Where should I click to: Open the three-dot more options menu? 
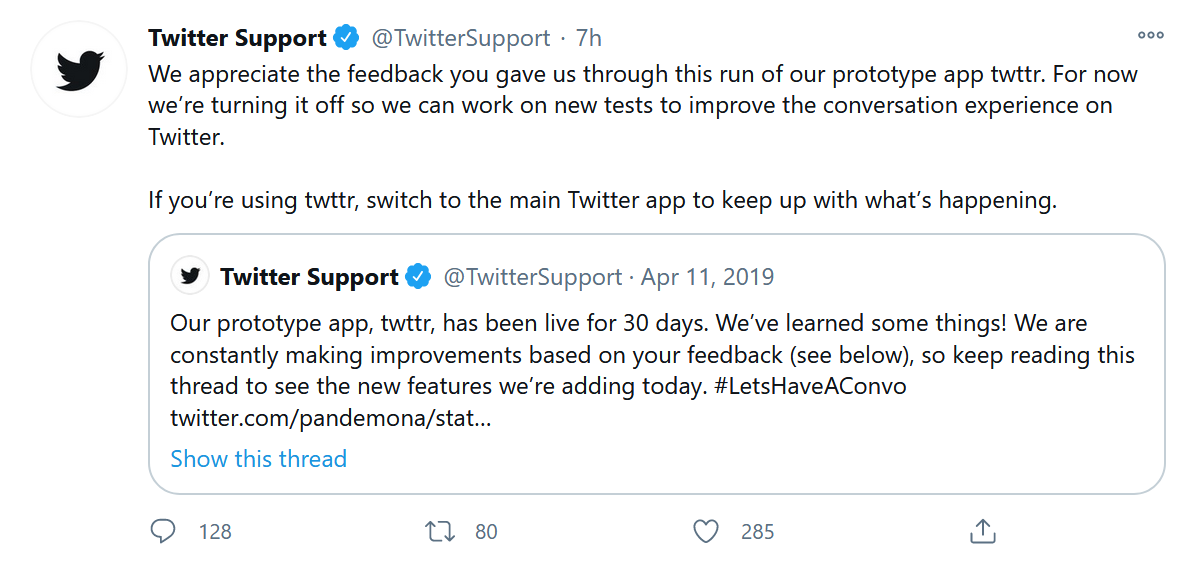click(1150, 36)
